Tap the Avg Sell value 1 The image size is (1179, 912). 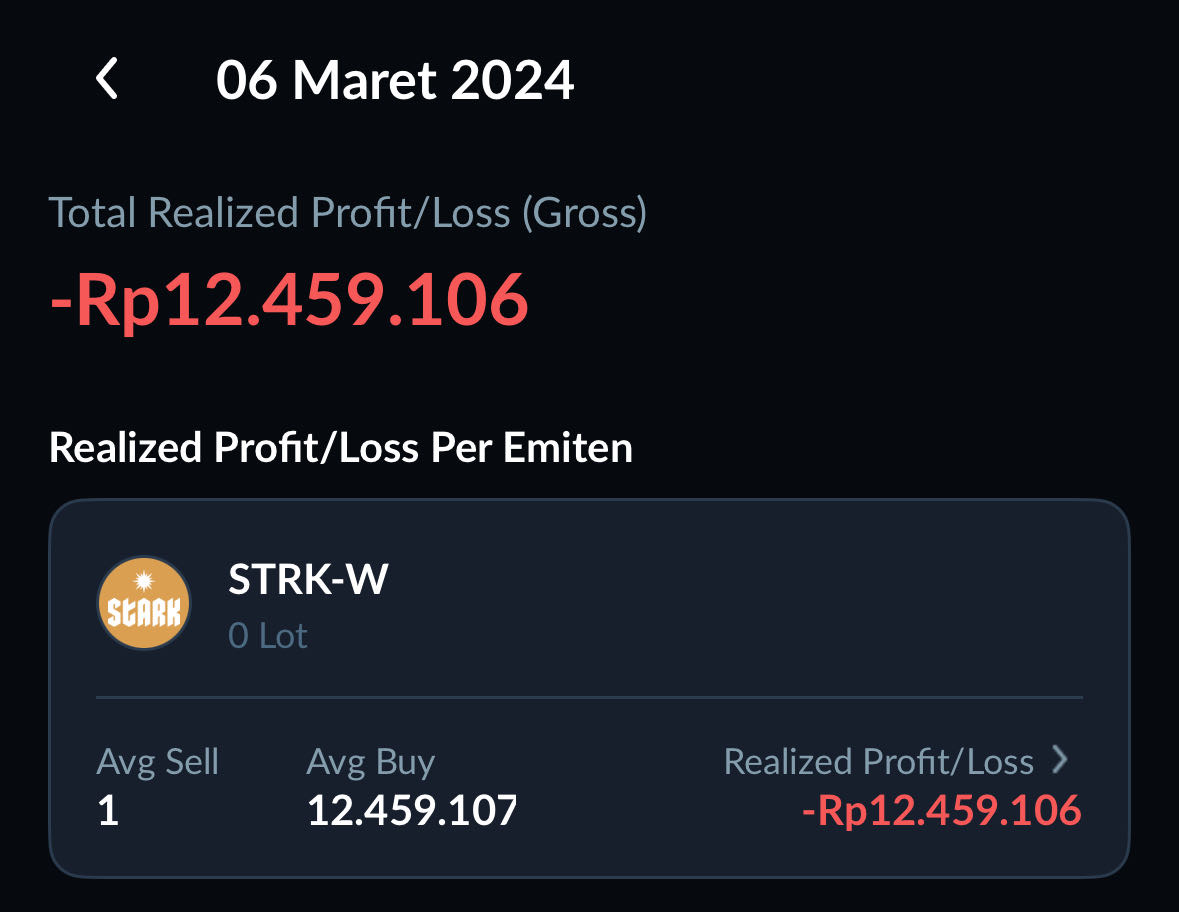point(108,810)
